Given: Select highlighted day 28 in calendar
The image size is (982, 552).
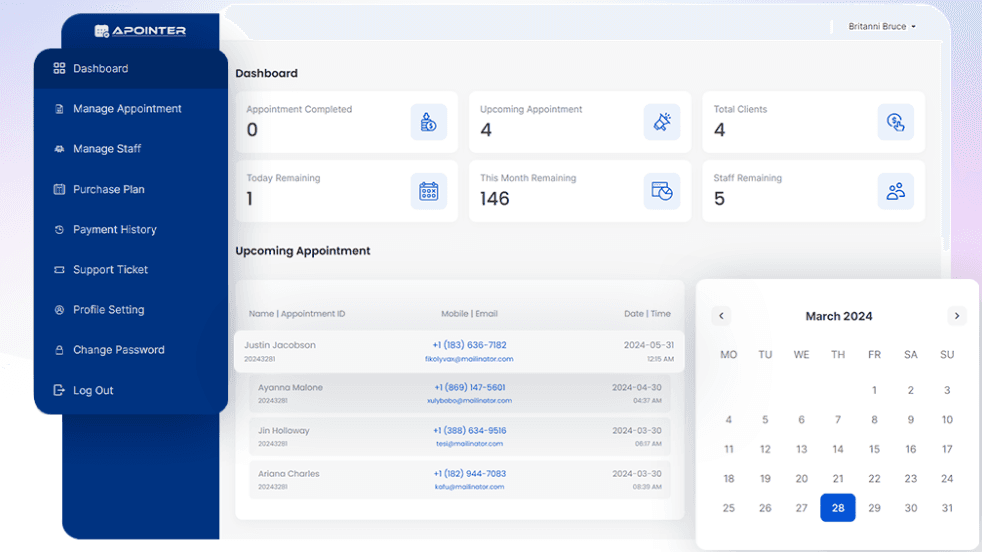Looking at the screenshot, I should (x=838, y=508).
